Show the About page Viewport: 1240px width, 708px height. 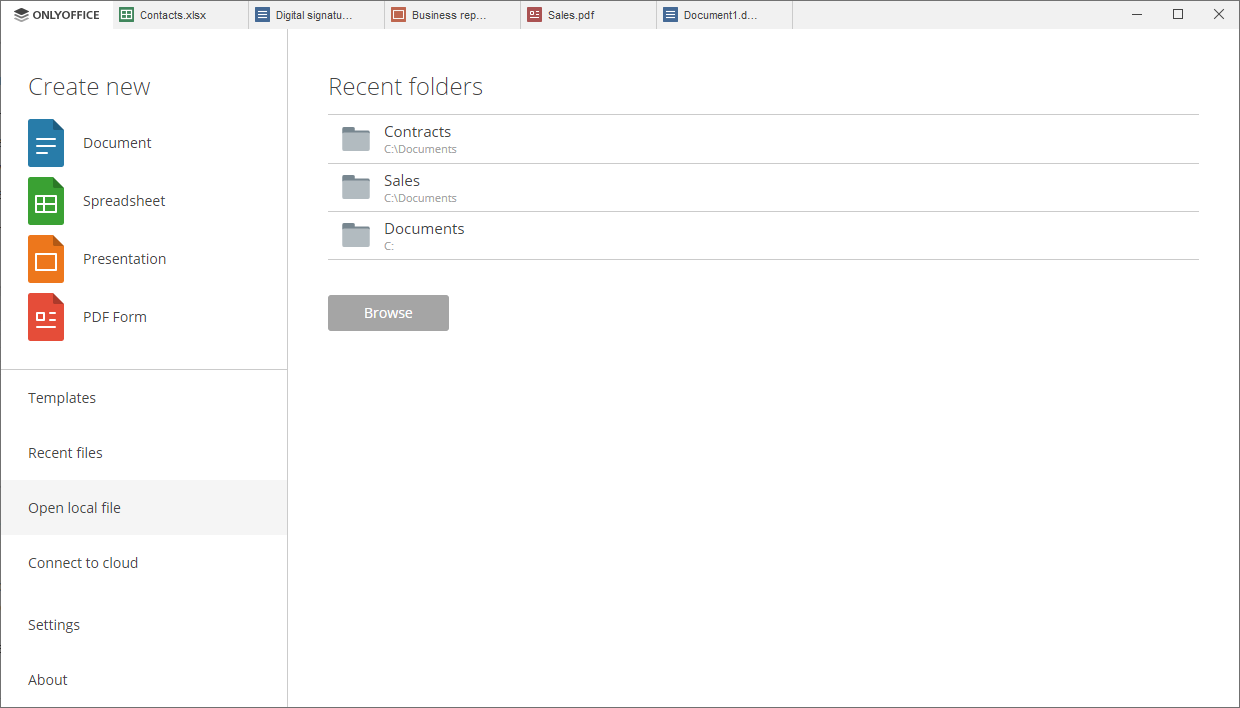pos(48,680)
